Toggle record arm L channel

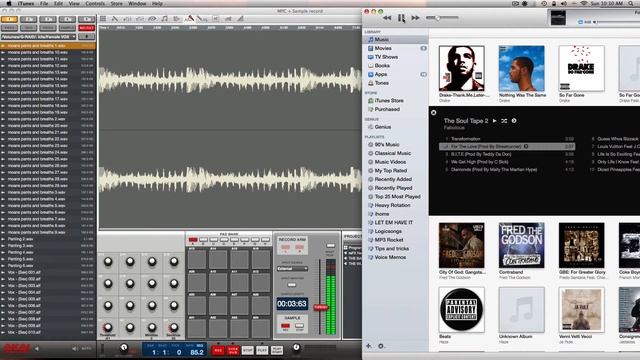point(285,247)
